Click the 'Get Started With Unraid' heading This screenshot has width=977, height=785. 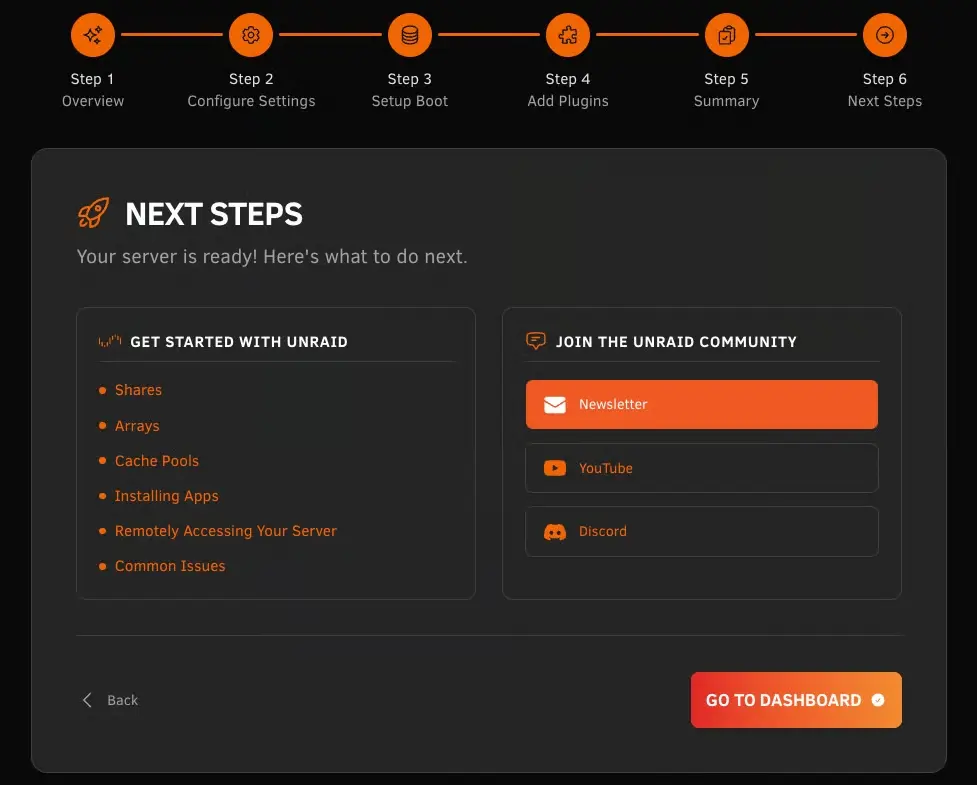click(x=239, y=341)
